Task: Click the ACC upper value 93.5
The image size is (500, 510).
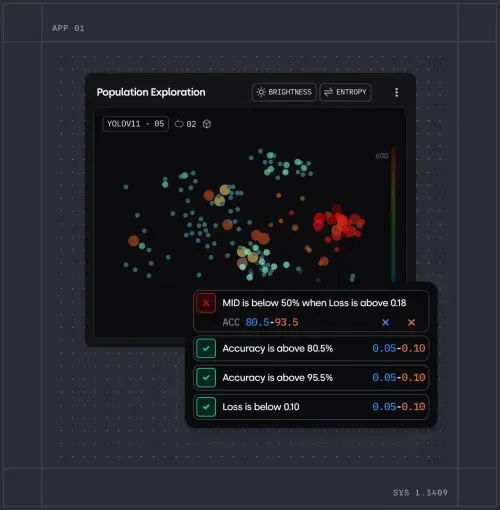Action: (286, 322)
